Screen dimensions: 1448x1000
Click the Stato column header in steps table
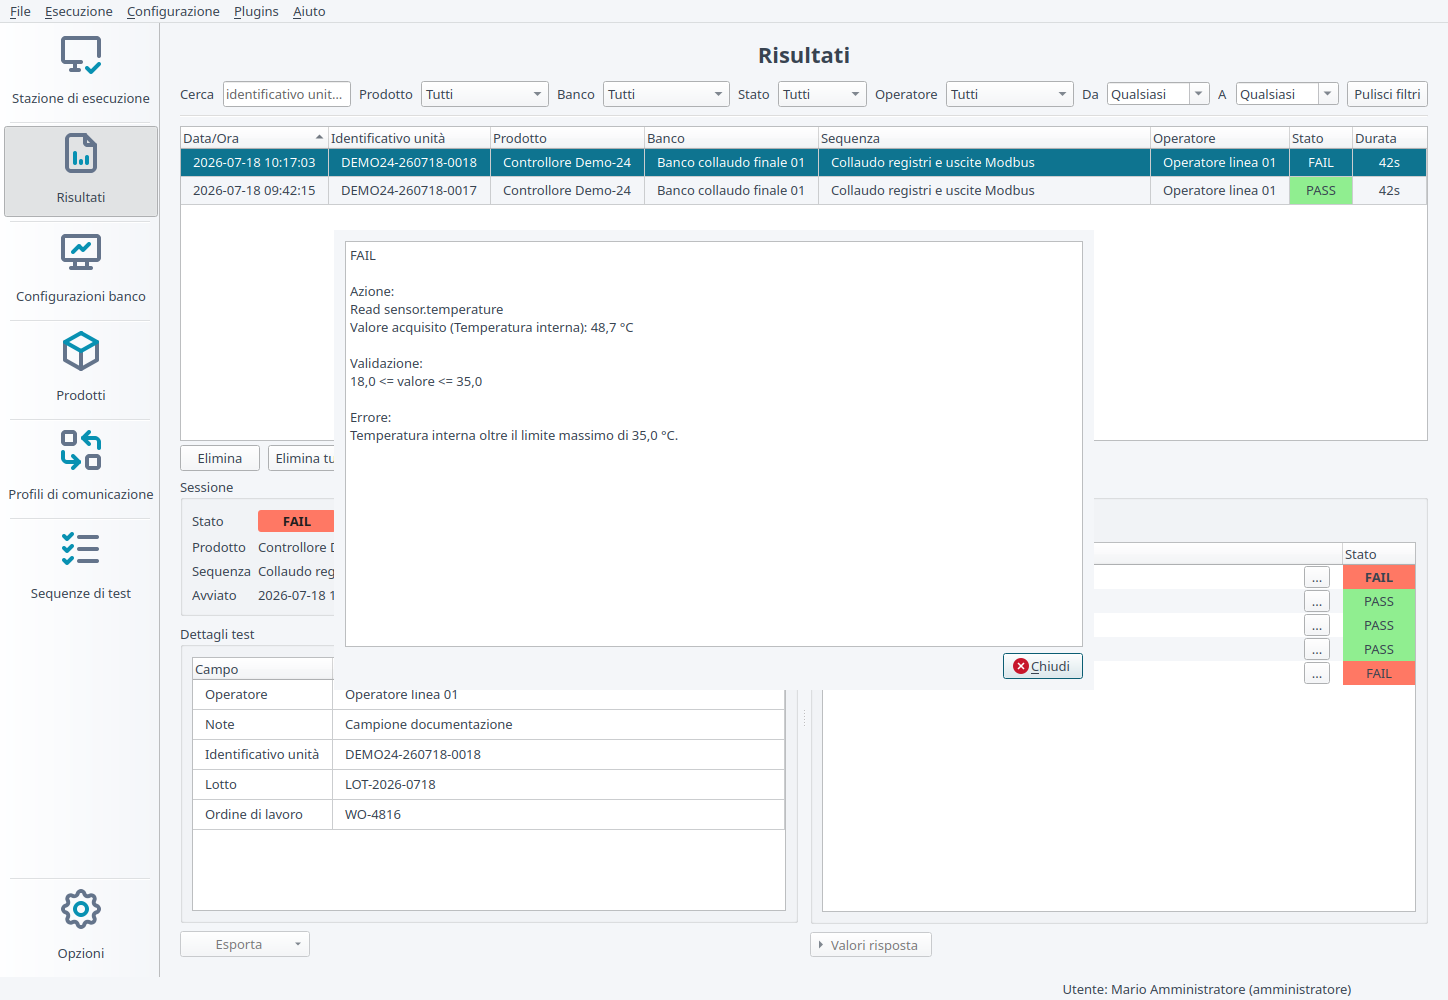[1378, 554]
